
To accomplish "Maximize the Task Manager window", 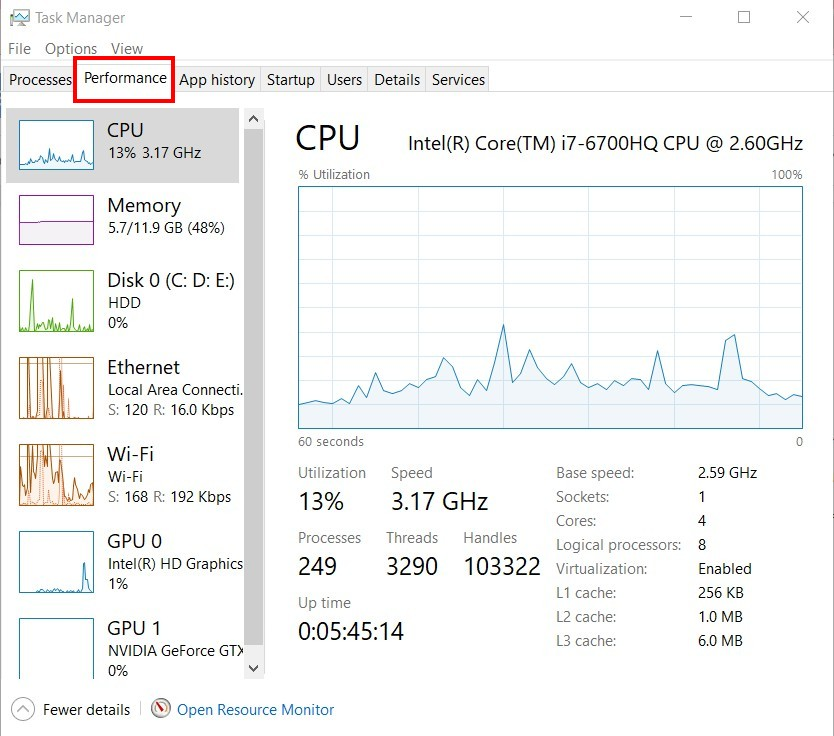I will [744, 17].
